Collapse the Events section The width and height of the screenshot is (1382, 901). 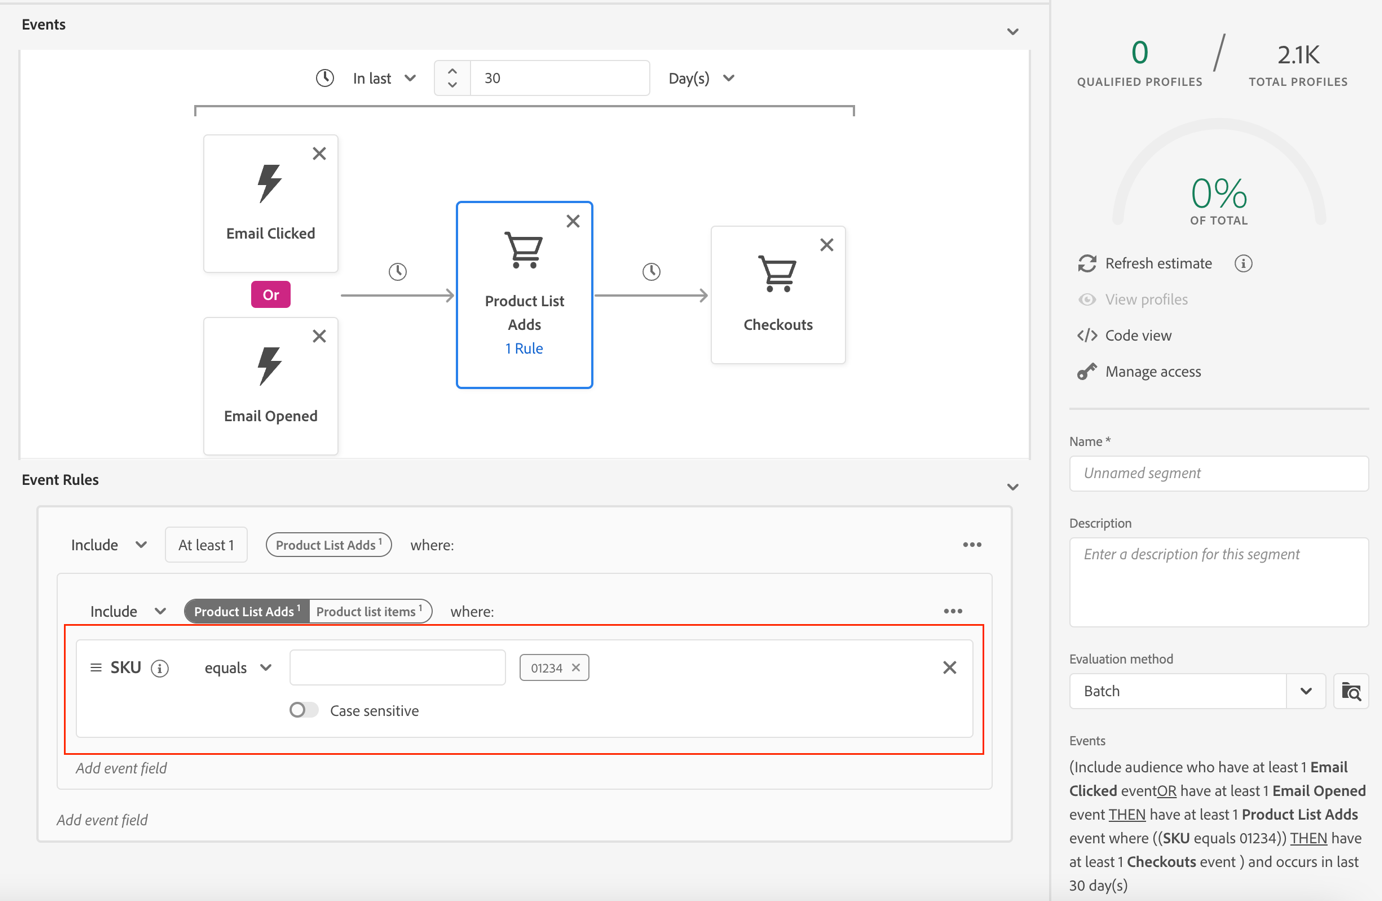1012,31
